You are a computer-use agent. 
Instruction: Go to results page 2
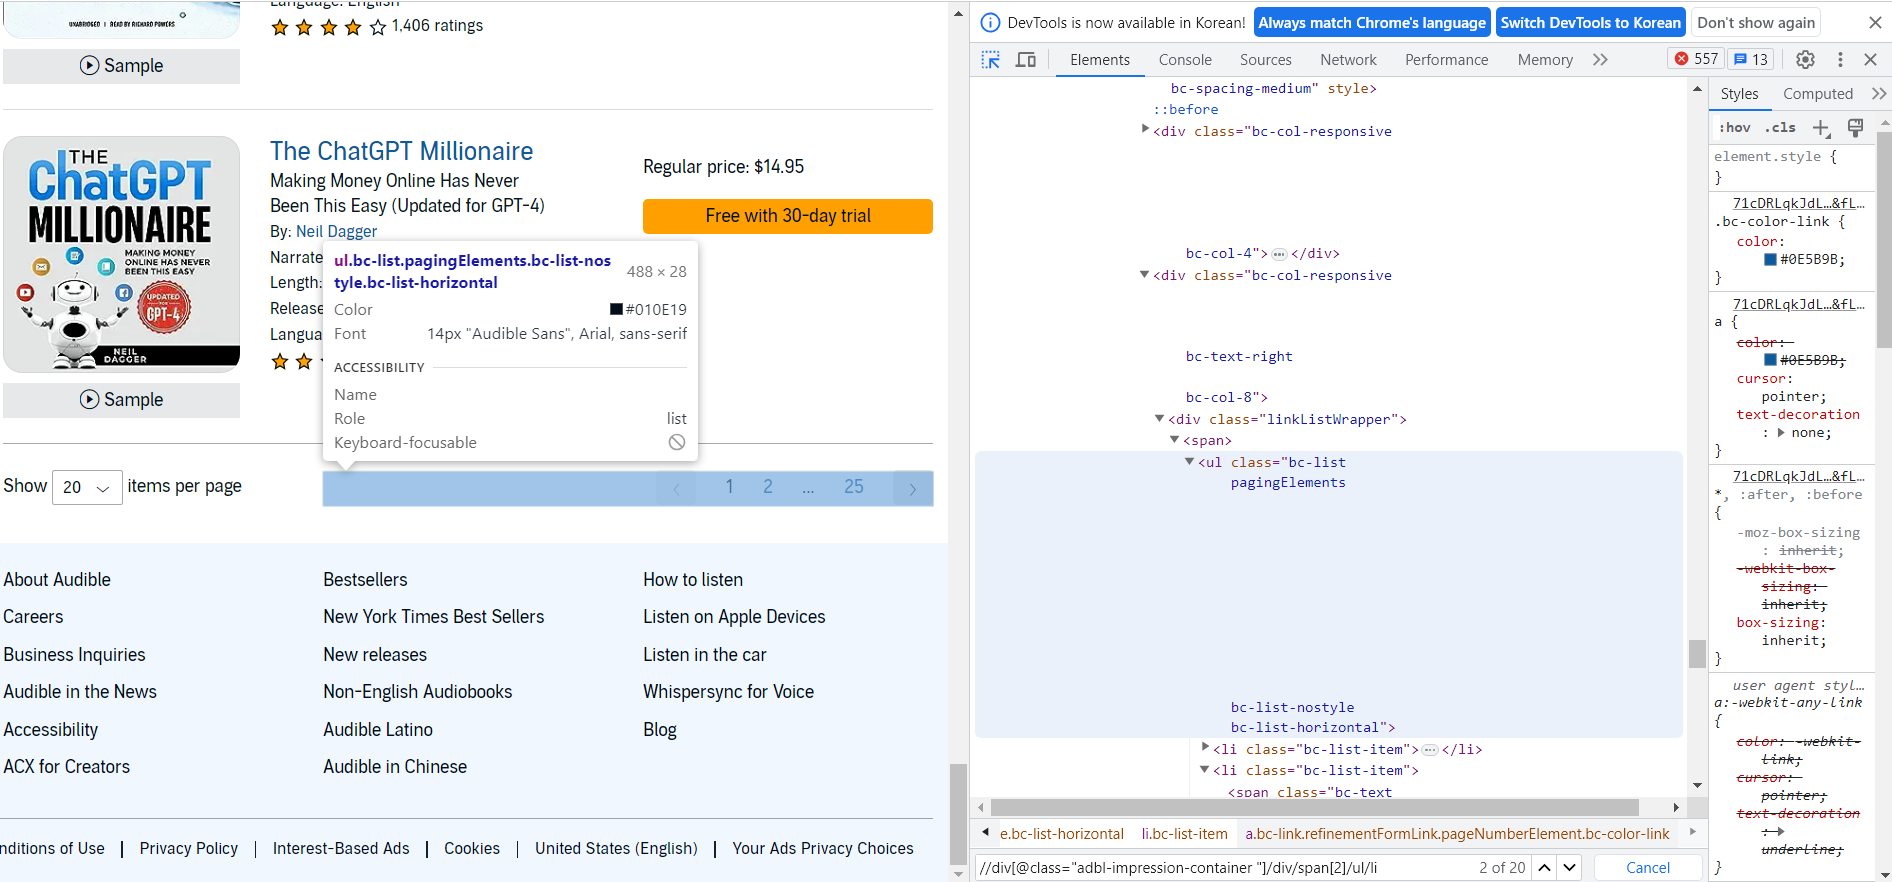tap(768, 487)
